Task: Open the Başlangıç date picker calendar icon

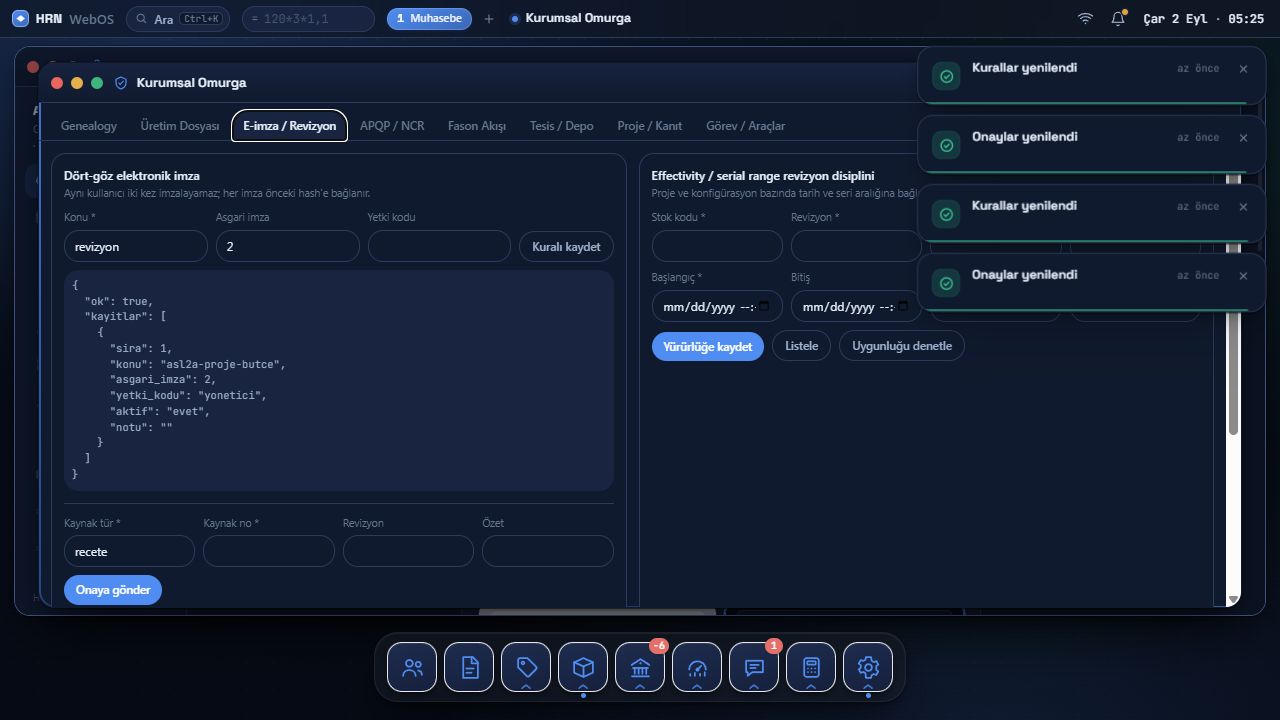Action: click(765, 307)
